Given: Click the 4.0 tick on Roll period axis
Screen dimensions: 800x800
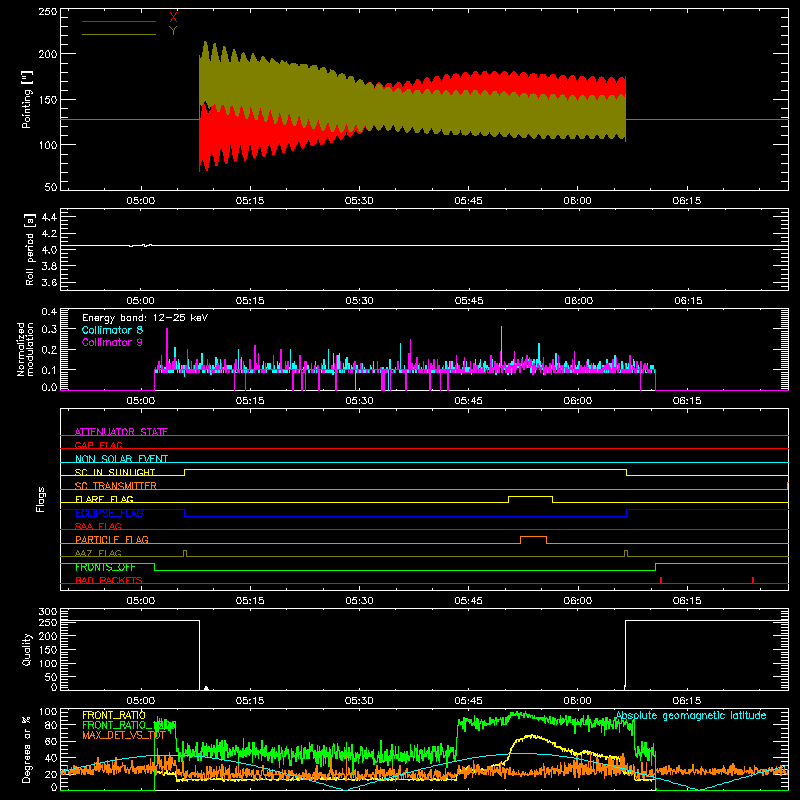Looking at the screenshot, I should pos(49,250).
